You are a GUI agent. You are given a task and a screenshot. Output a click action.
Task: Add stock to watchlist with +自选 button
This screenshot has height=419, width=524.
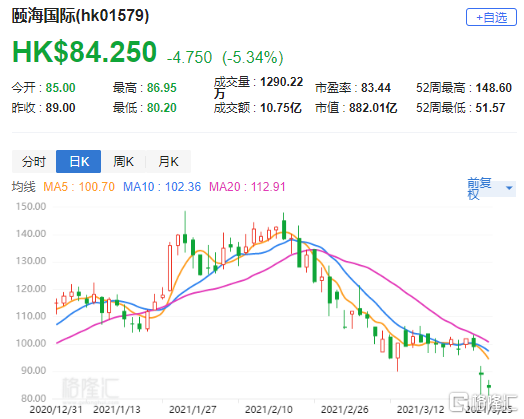click(491, 17)
